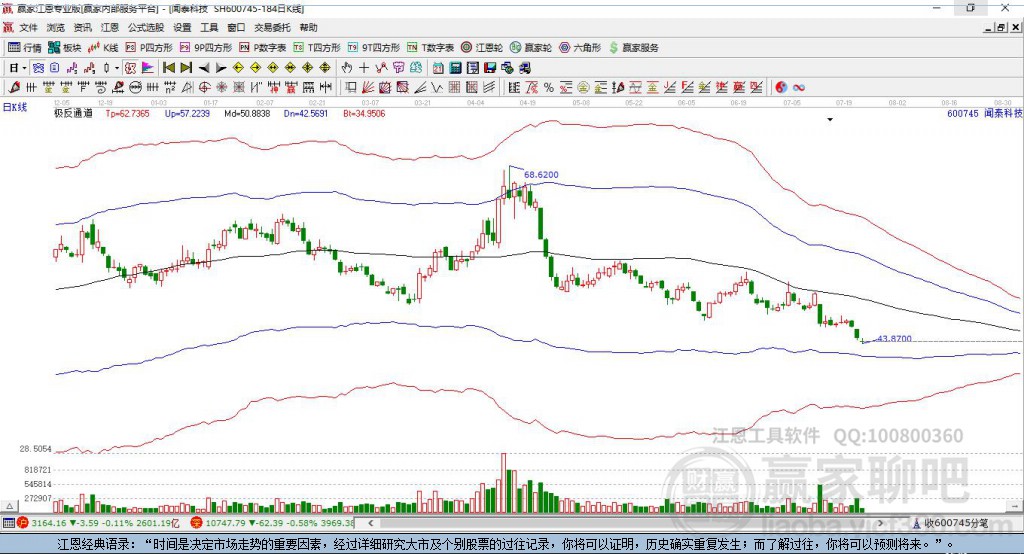Select the percent sign tool
Viewport: 1024px width, 554px height.
pyautogui.click(x=549, y=88)
